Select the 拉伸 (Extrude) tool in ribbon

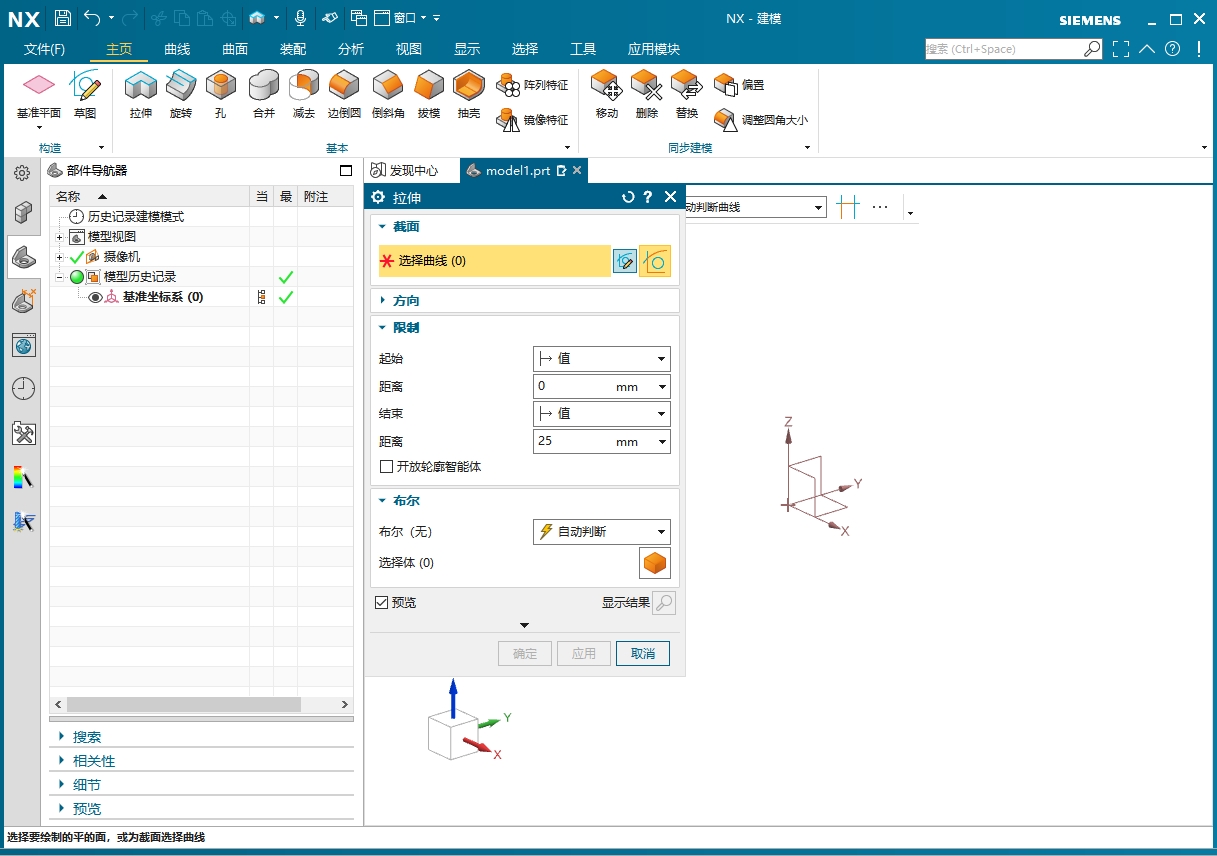click(x=140, y=88)
